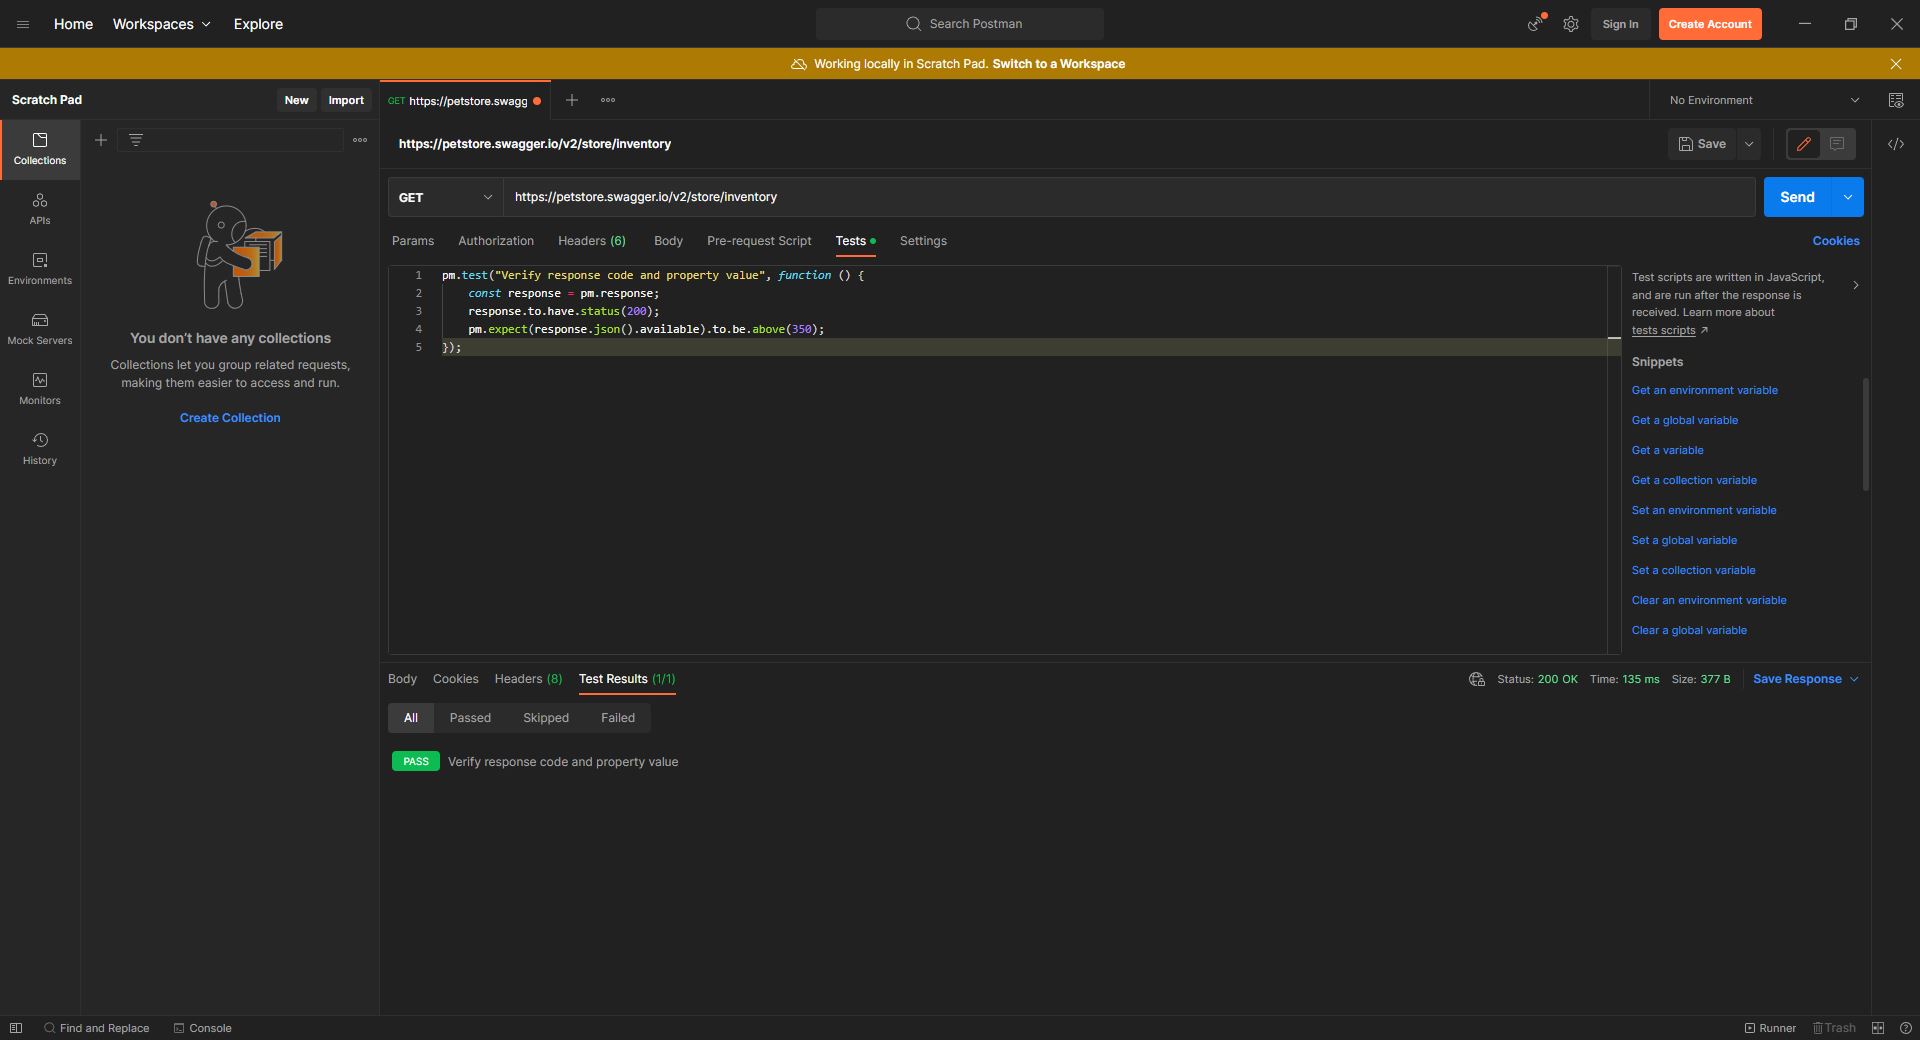Toggle the comments mode icon
The image size is (1920, 1040).
click(x=1837, y=144)
